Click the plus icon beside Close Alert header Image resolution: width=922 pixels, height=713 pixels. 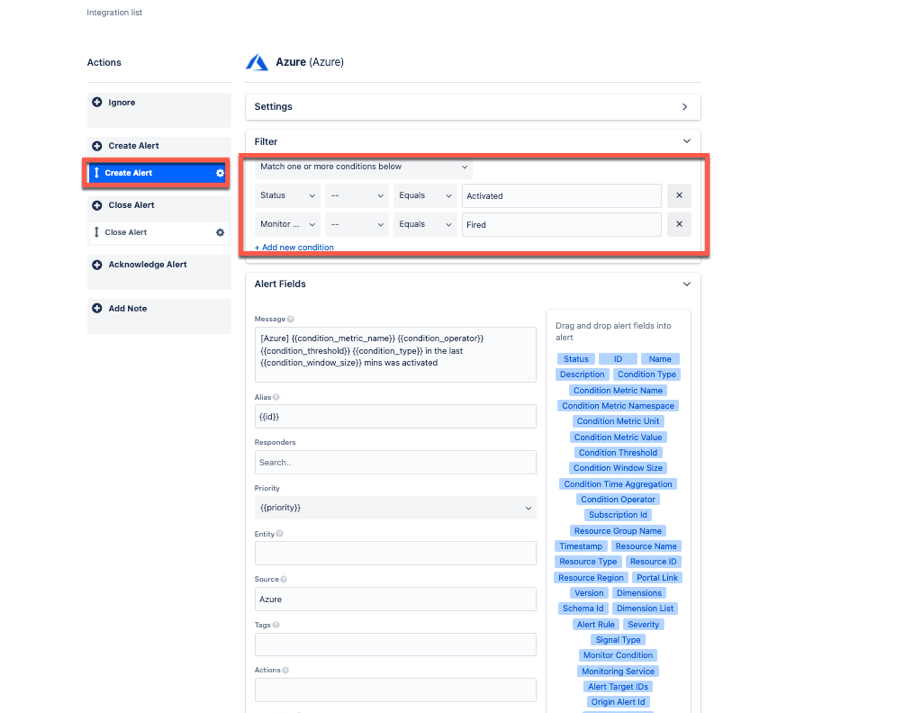click(x=97, y=205)
